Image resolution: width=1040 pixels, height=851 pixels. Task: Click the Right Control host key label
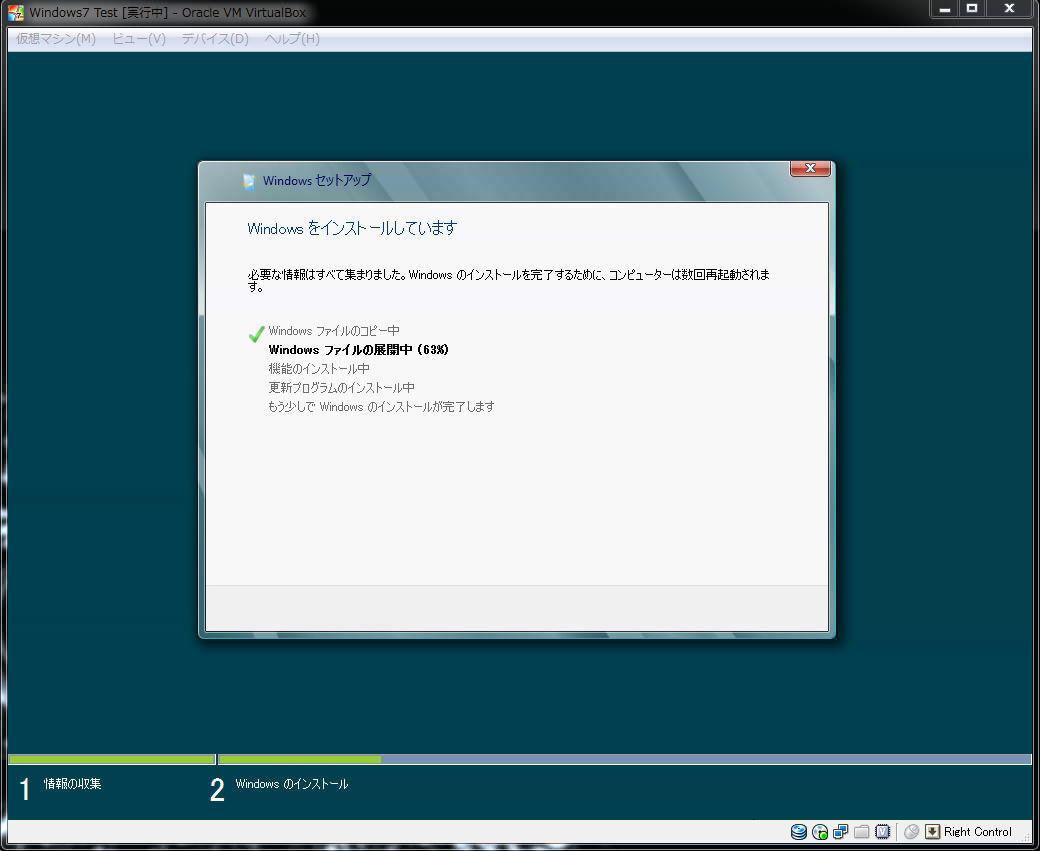(x=978, y=832)
